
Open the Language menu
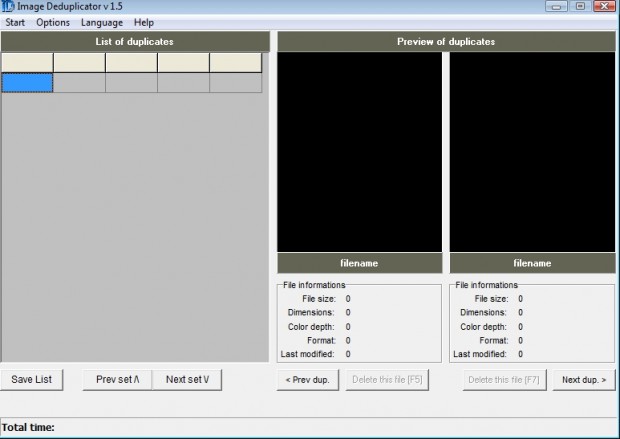(x=102, y=23)
